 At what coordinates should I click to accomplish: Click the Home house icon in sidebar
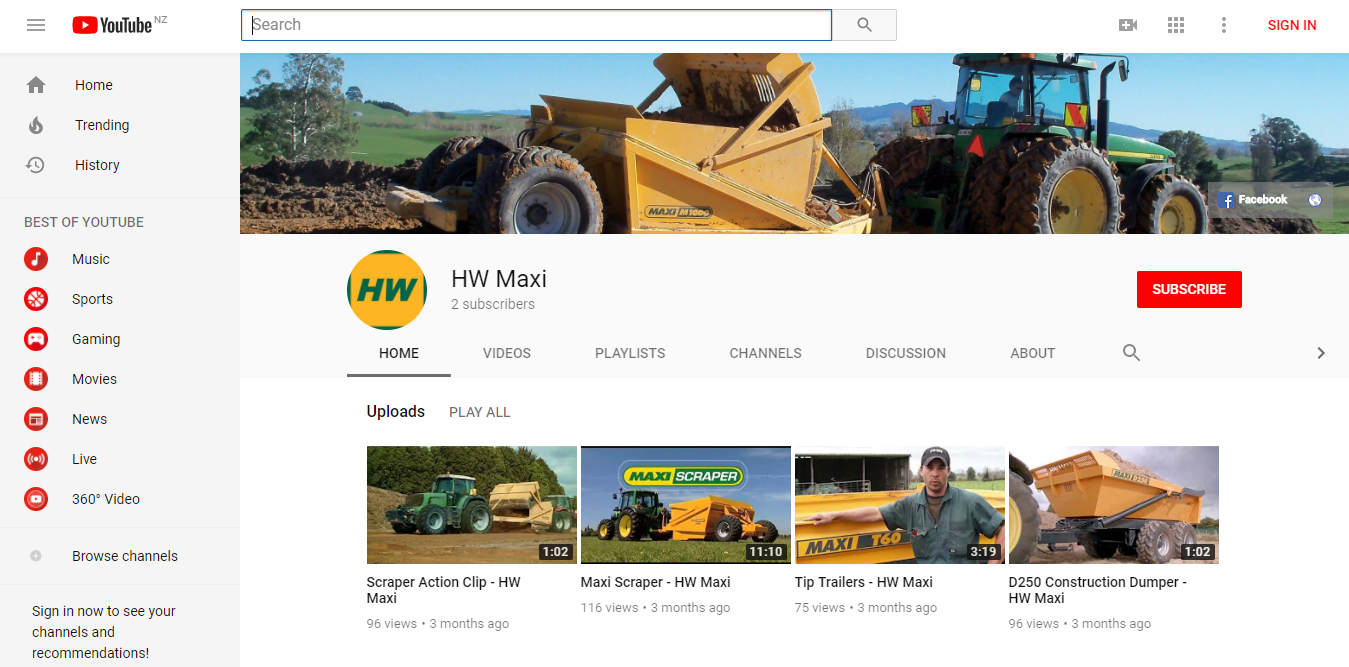coord(36,85)
